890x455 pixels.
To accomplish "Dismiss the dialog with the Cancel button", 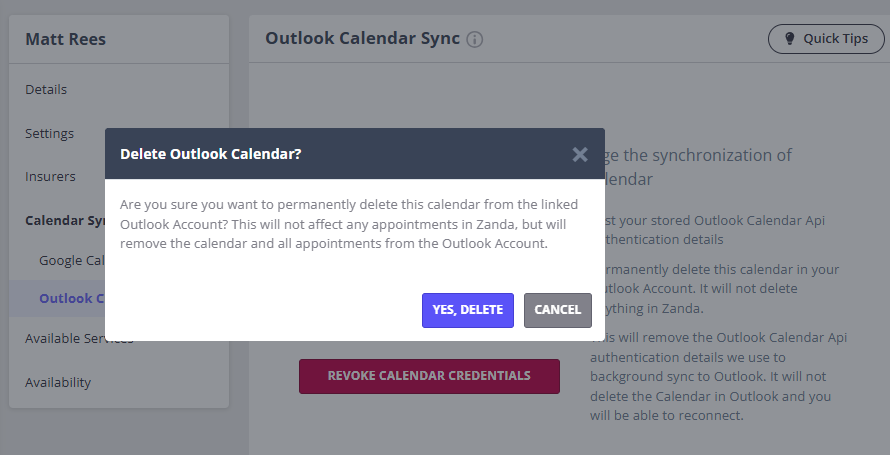I will [557, 310].
